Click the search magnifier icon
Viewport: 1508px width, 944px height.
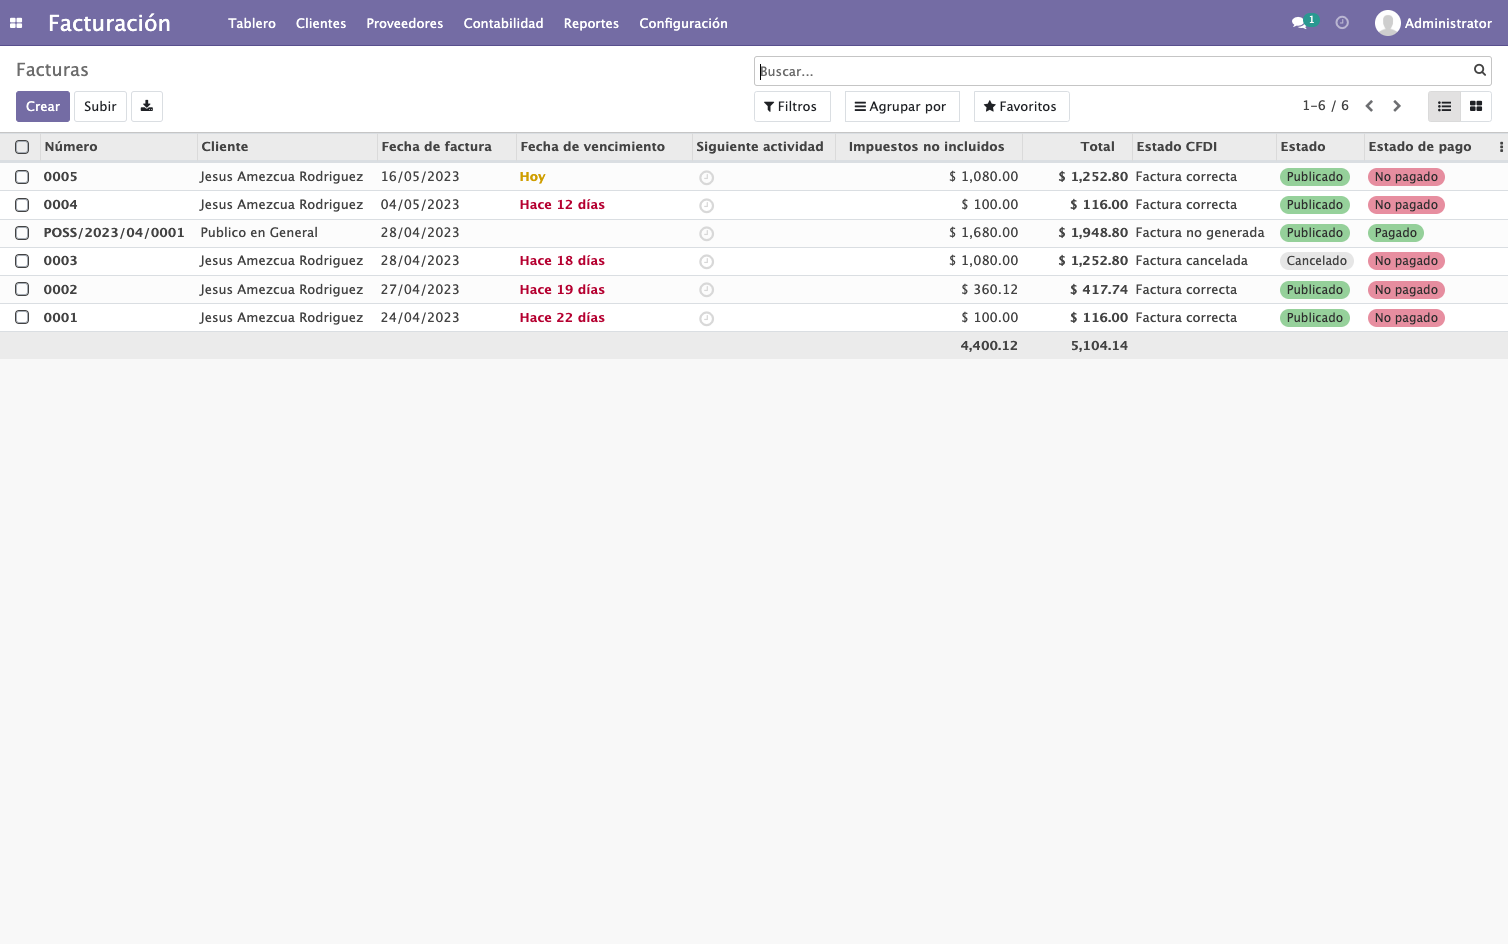click(1480, 70)
